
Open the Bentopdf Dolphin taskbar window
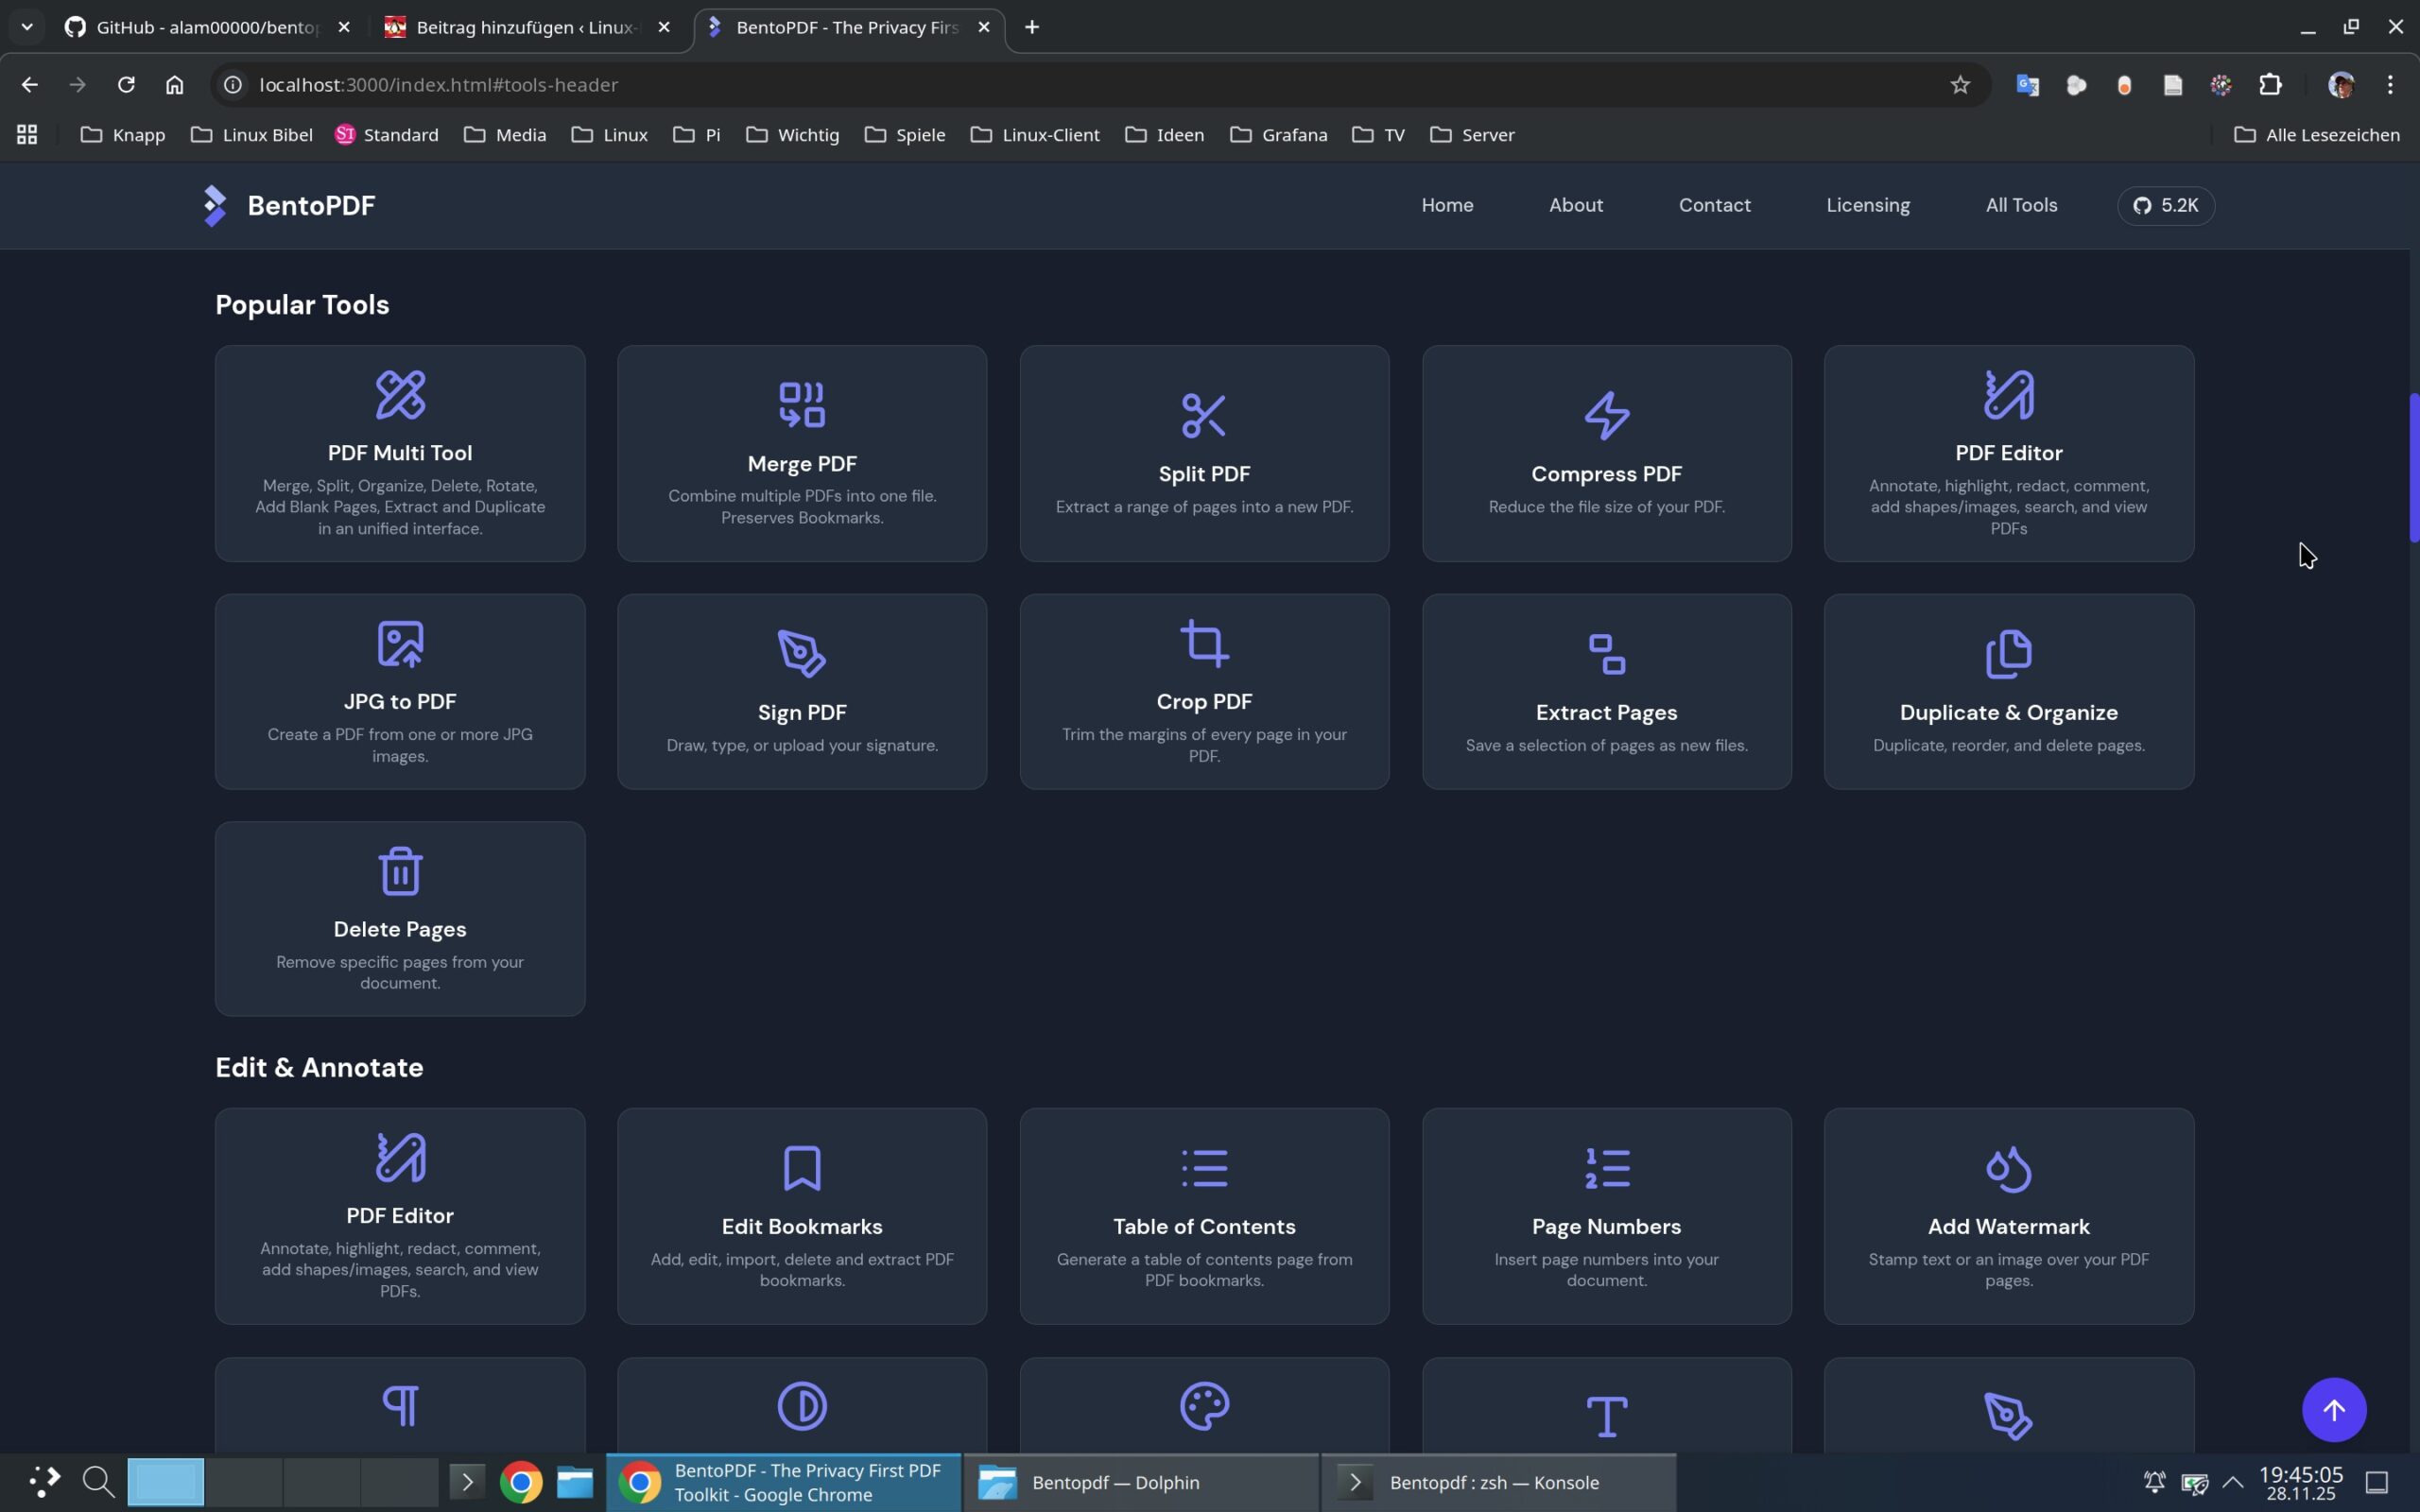1140,1482
